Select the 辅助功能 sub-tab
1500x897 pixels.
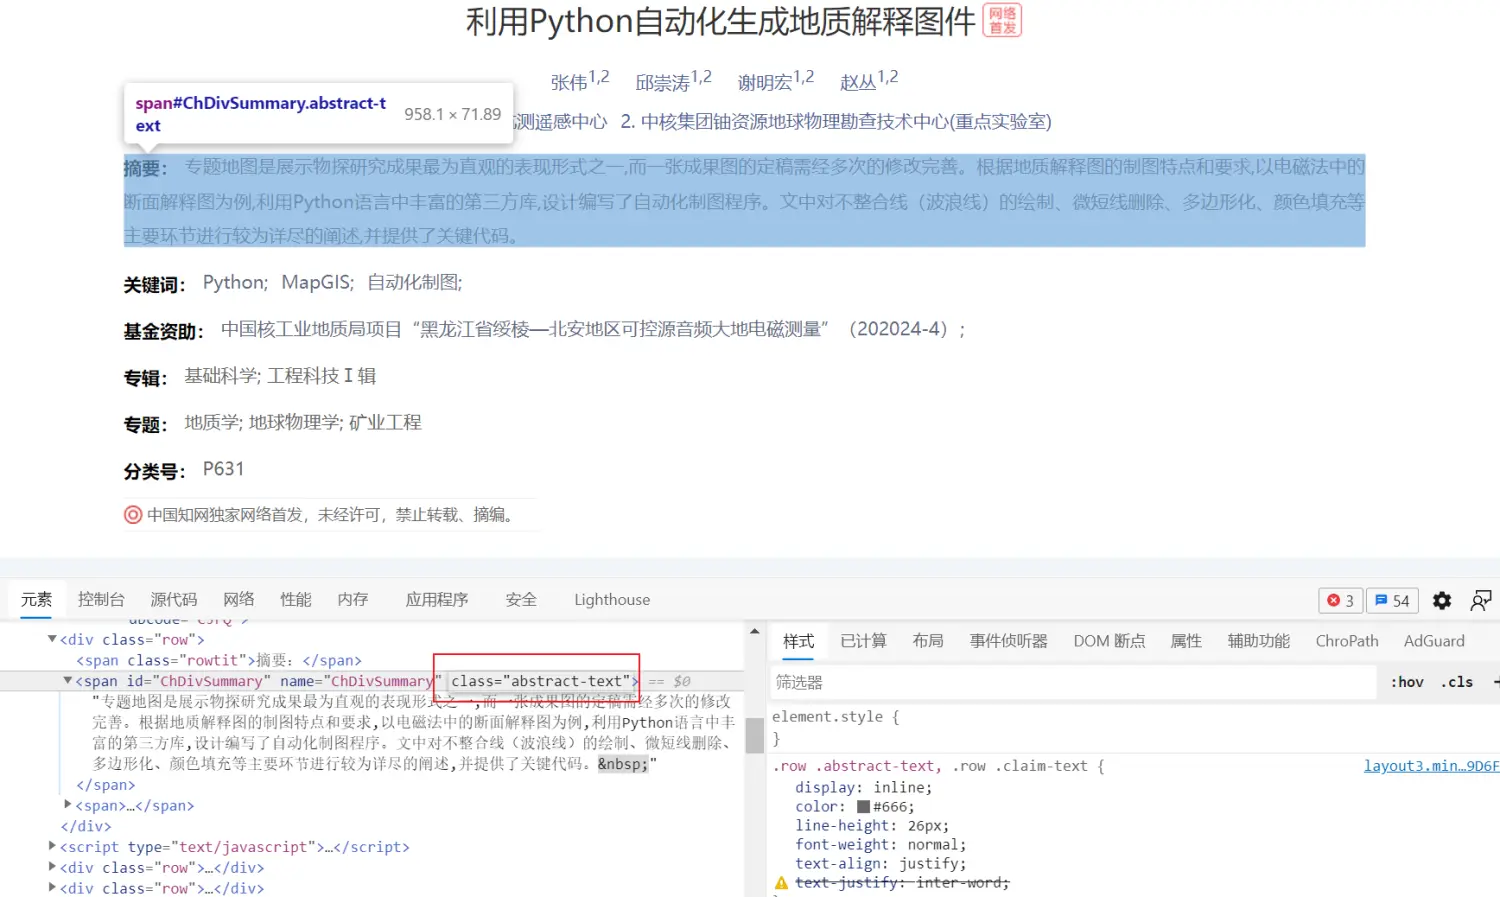pyautogui.click(x=1259, y=641)
